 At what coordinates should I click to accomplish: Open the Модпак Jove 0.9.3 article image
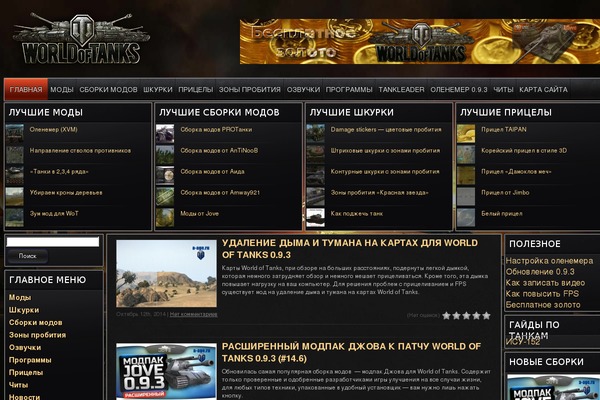(x=166, y=371)
